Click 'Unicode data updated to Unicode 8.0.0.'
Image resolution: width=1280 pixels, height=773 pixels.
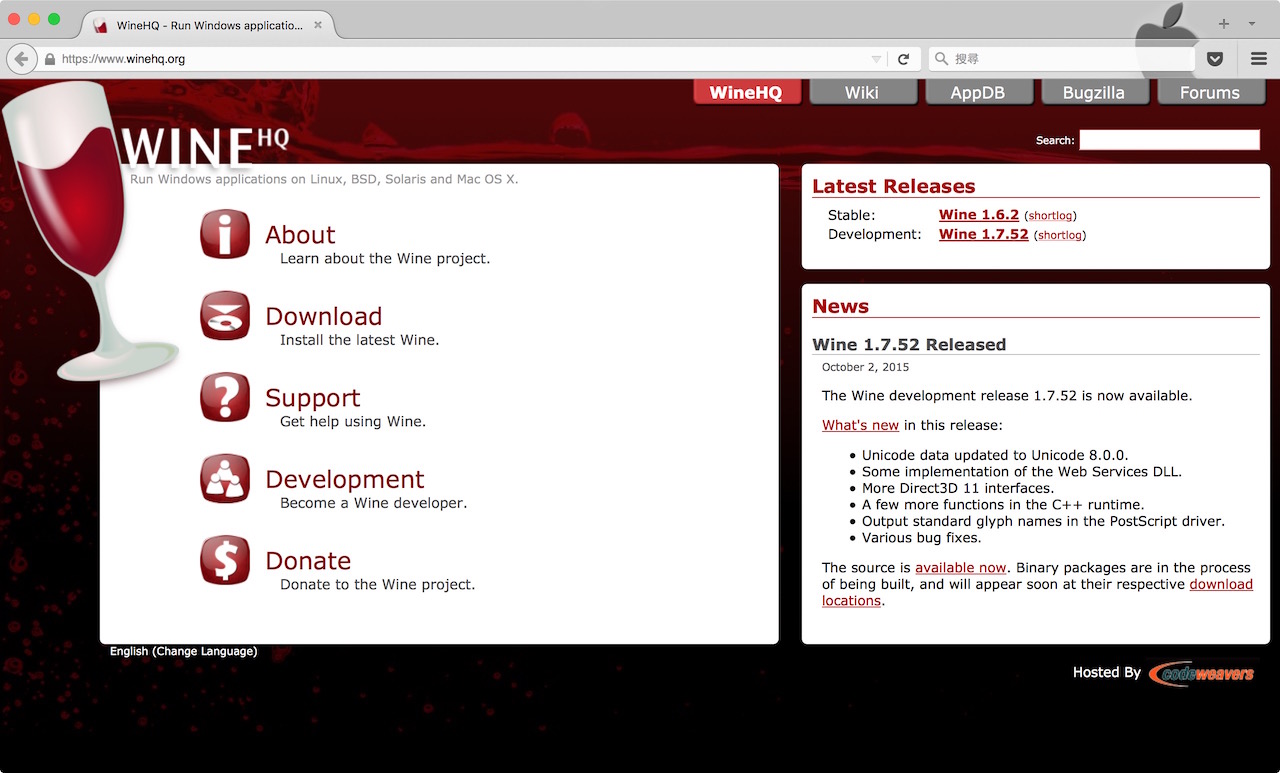click(x=995, y=455)
